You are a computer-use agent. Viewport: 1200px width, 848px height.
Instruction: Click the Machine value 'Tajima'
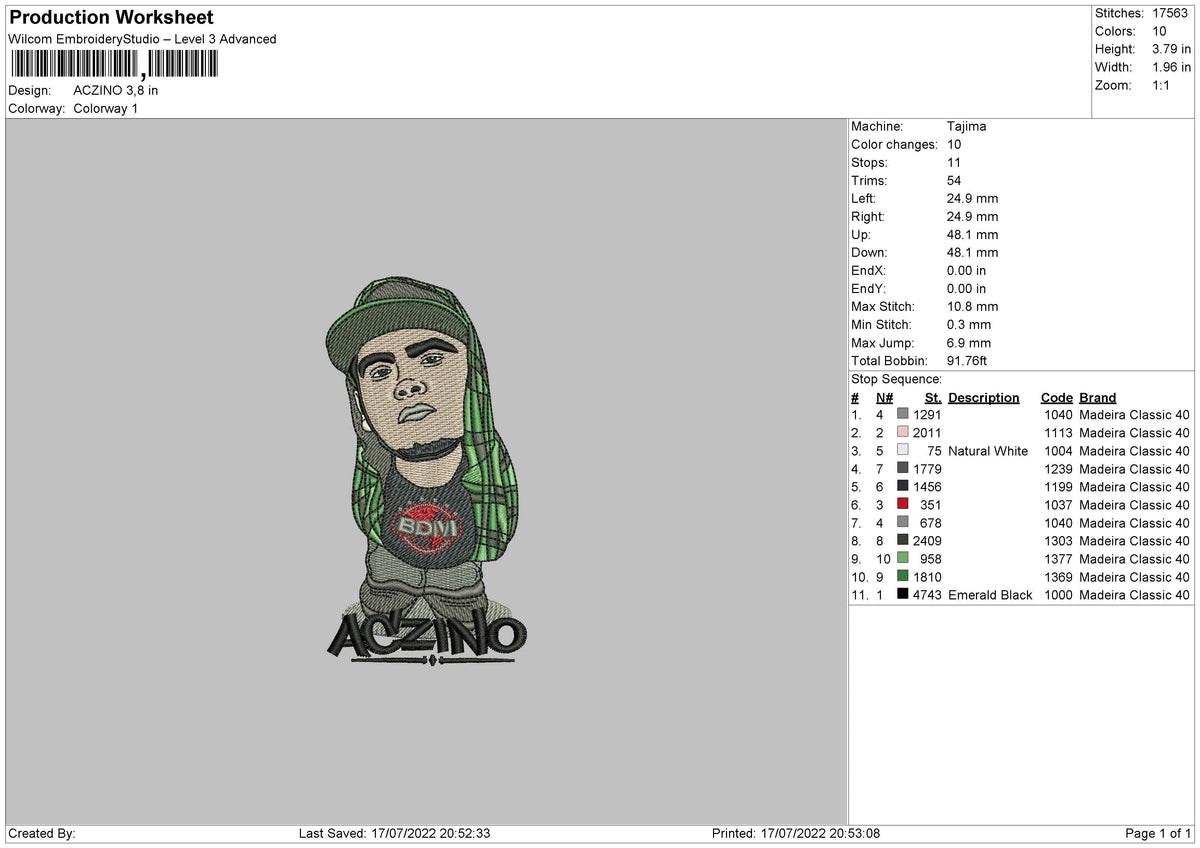pos(967,126)
